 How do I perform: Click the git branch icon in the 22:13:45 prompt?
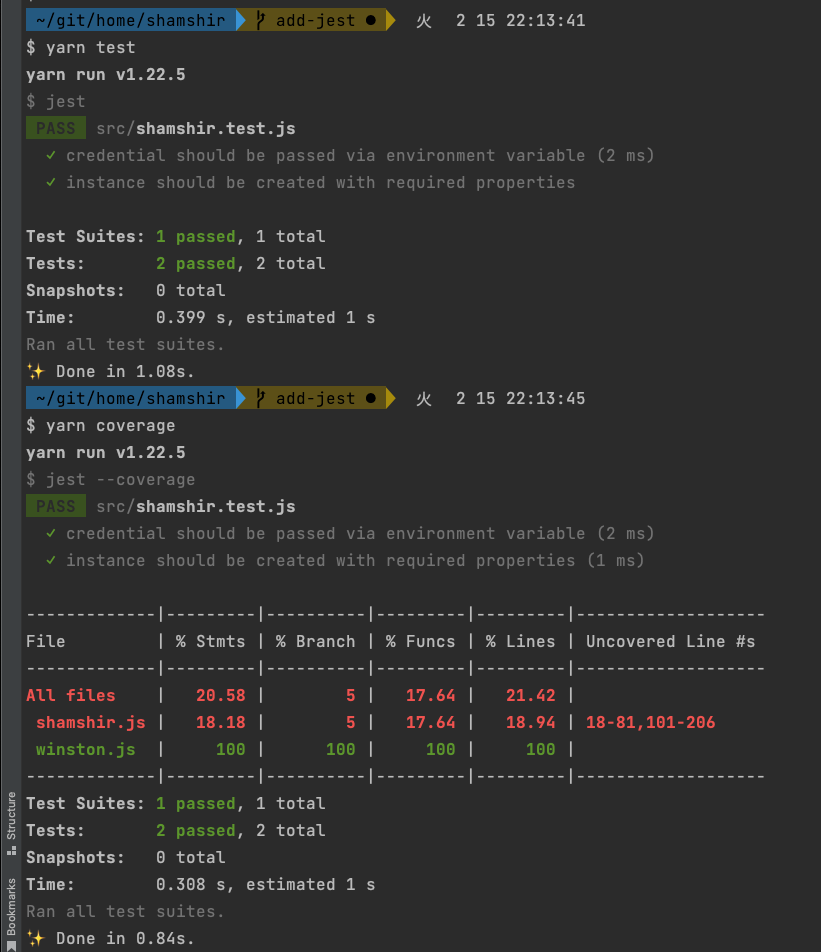(261, 398)
